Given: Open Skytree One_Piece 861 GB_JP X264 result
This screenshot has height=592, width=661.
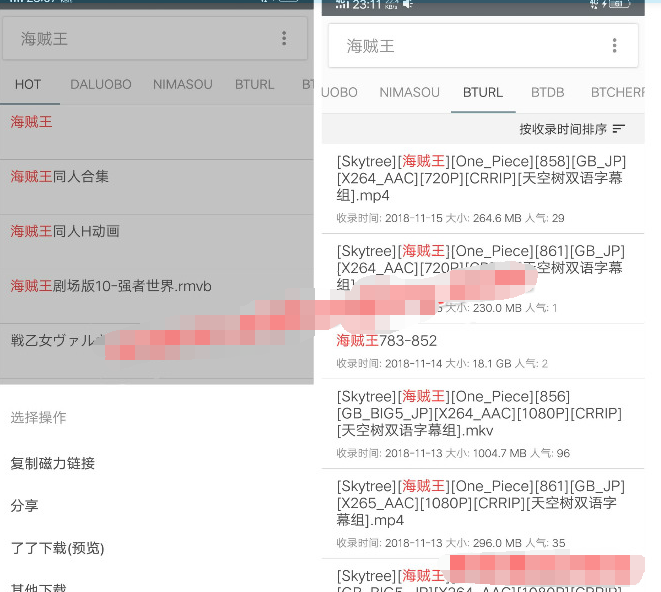Looking at the screenshot, I should click(483, 279).
